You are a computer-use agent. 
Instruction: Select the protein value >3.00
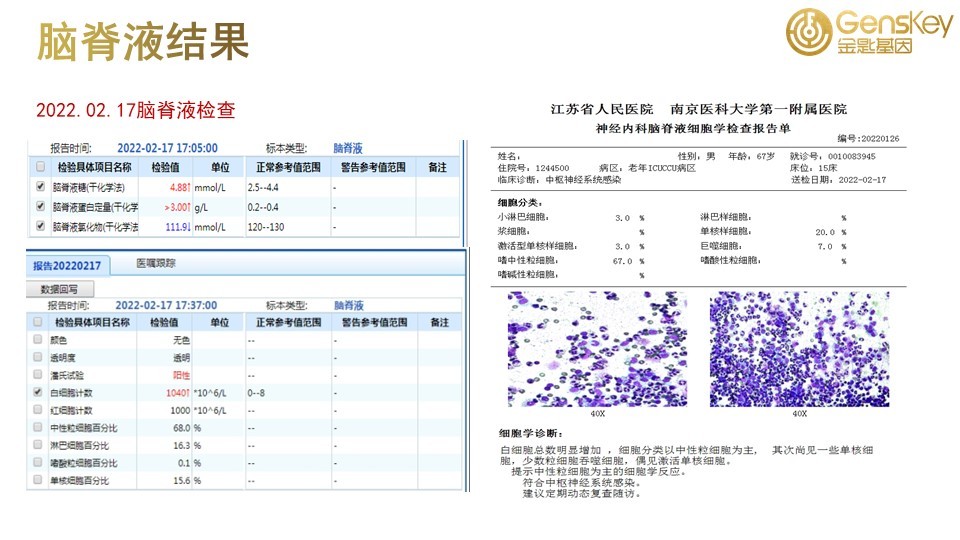(178, 208)
